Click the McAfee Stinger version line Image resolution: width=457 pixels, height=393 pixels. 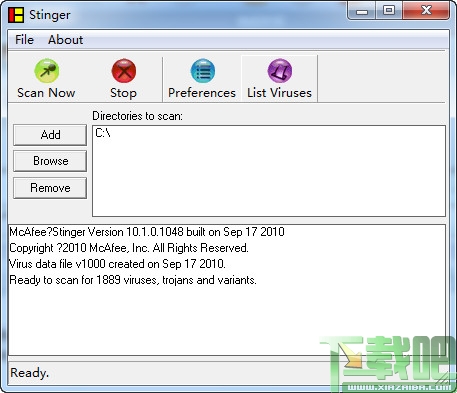point(147,232)
